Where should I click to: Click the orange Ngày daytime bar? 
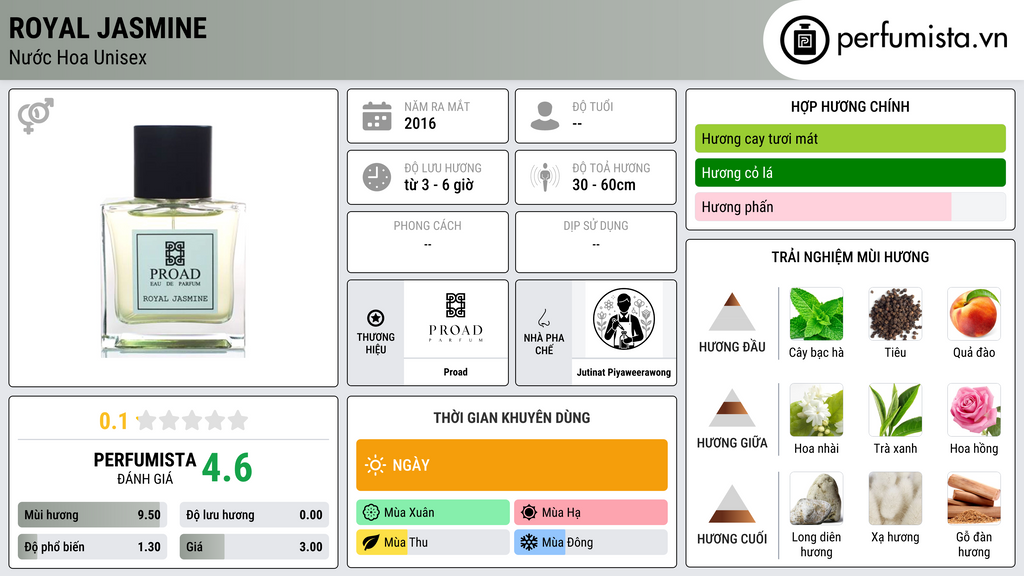pyautogui.click(x=512, y=465)
